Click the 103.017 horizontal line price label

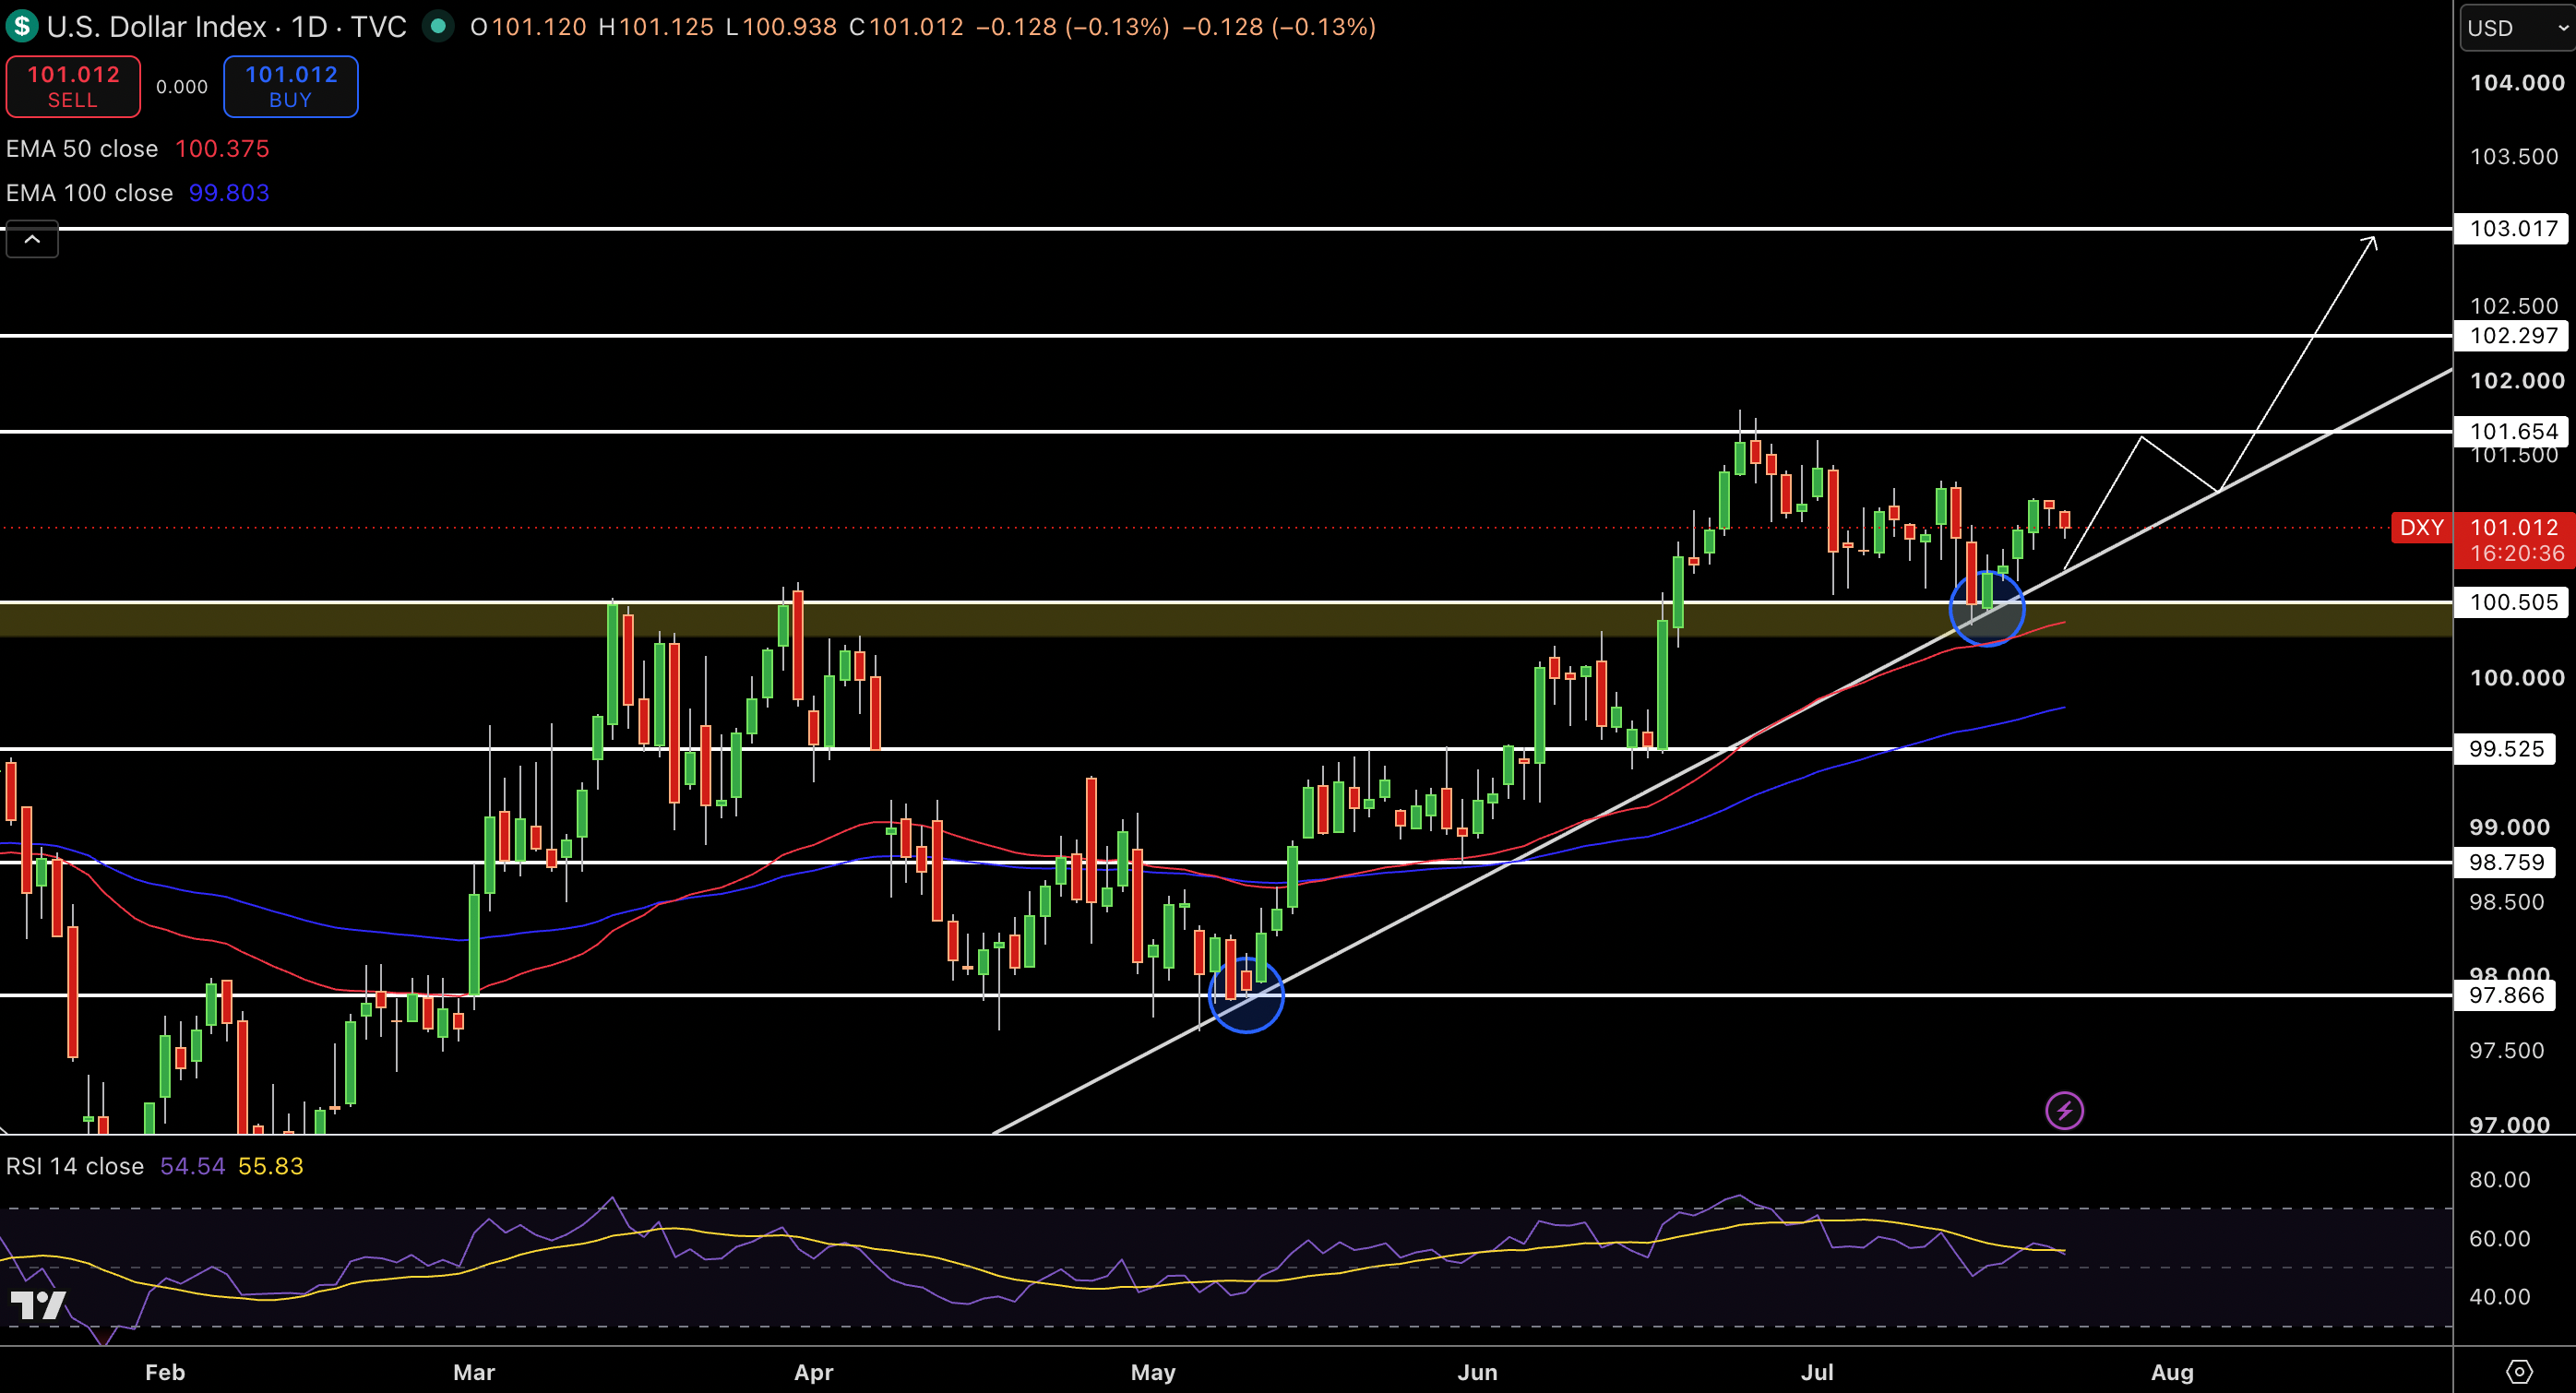(x=2513, y=229)
